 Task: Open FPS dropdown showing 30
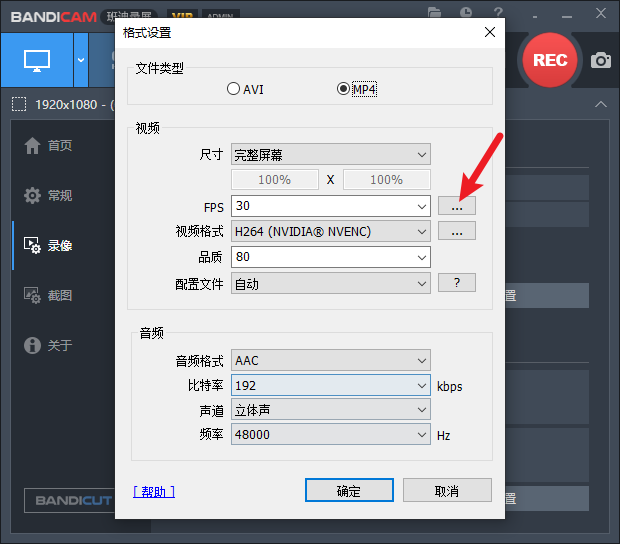pos(331,206)
